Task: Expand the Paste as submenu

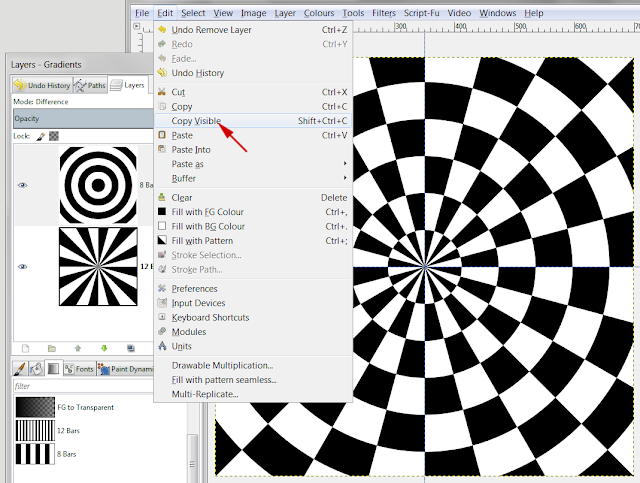Action: [253, 164]
